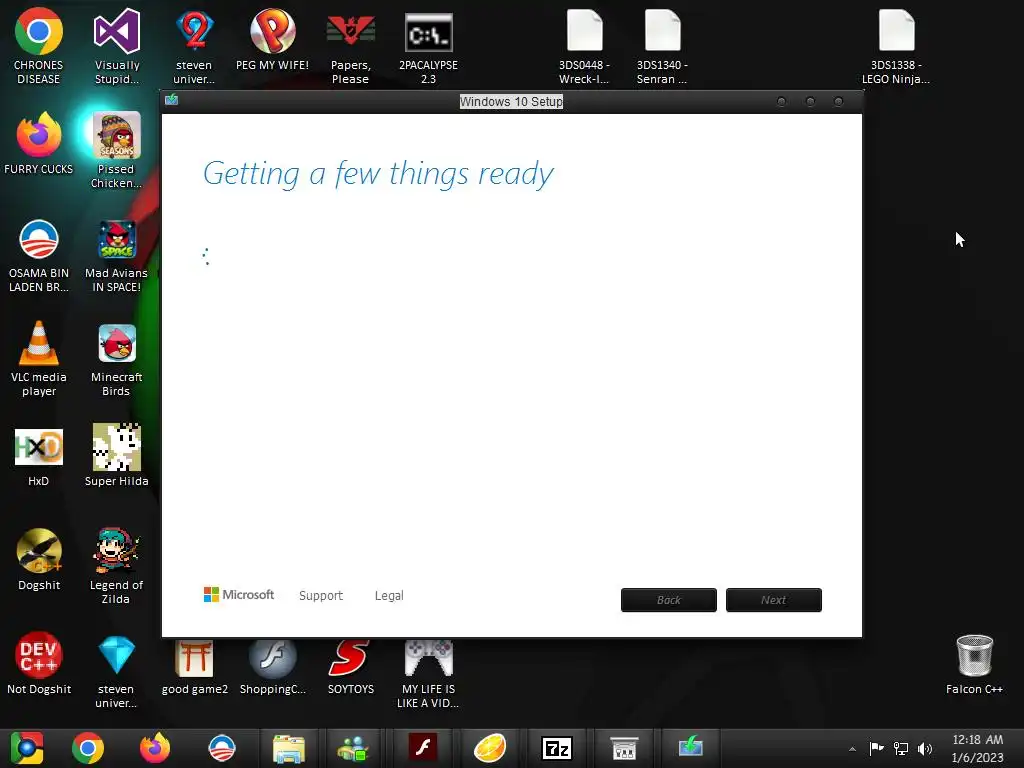This screenshot has width=1024, height=768.
Task: Open the good game2 desktop icon
Action: coord(195,658)
